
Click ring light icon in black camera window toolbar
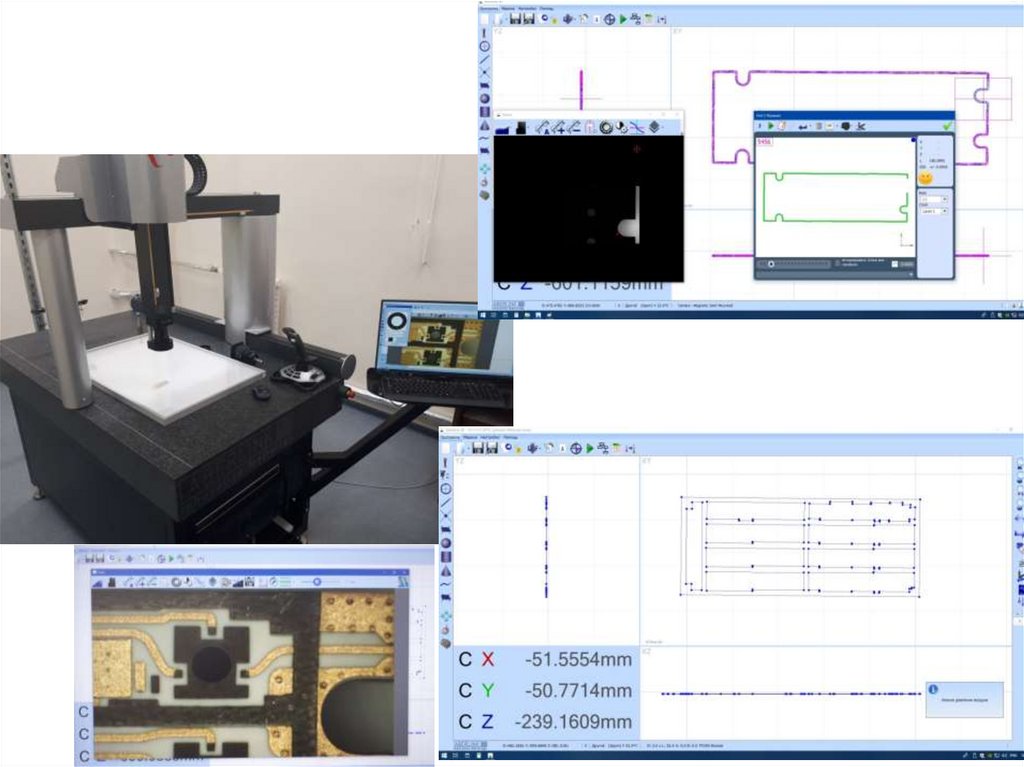[x=606, y=128]
